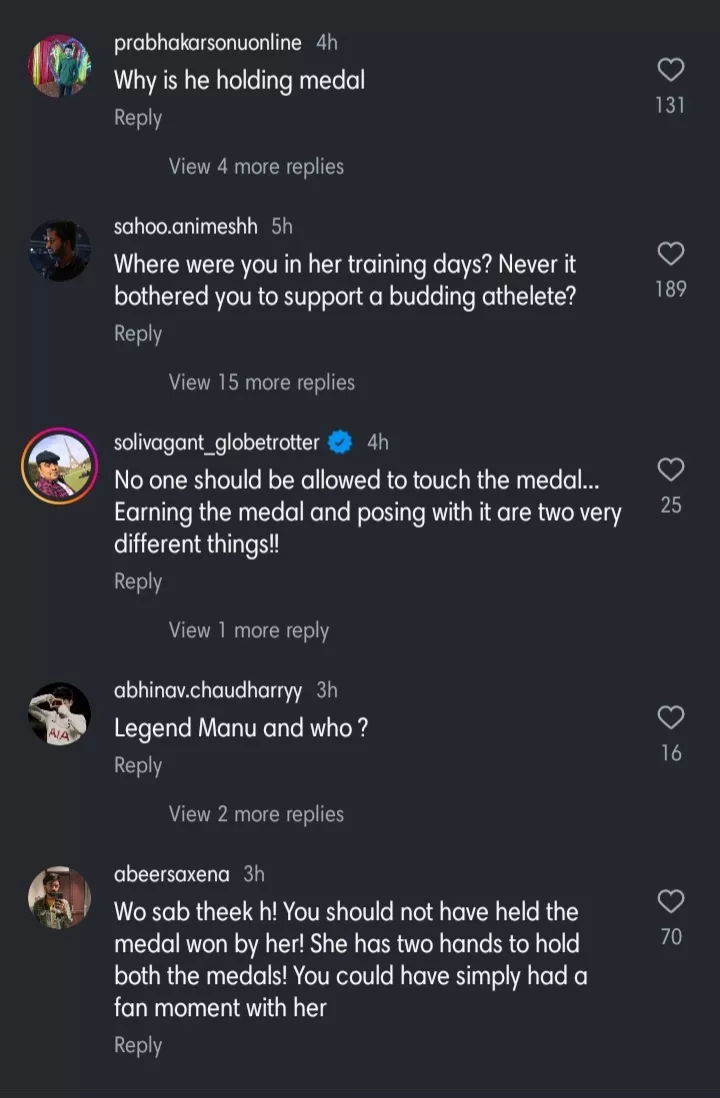The image size is (720, 1098).
Task: Open abhinav.chaudharryy username link
Action: pyautogui.click(x=208, y=690)
